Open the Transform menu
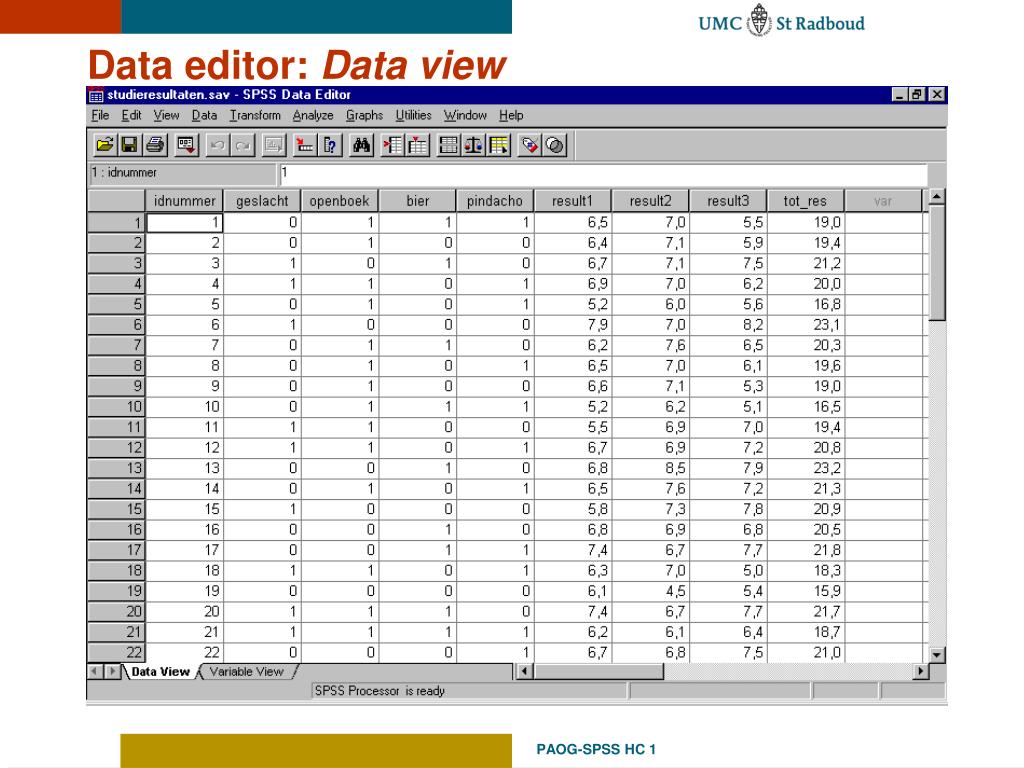The height and width of the screenshot is (768, 1024). coord(255,115)
